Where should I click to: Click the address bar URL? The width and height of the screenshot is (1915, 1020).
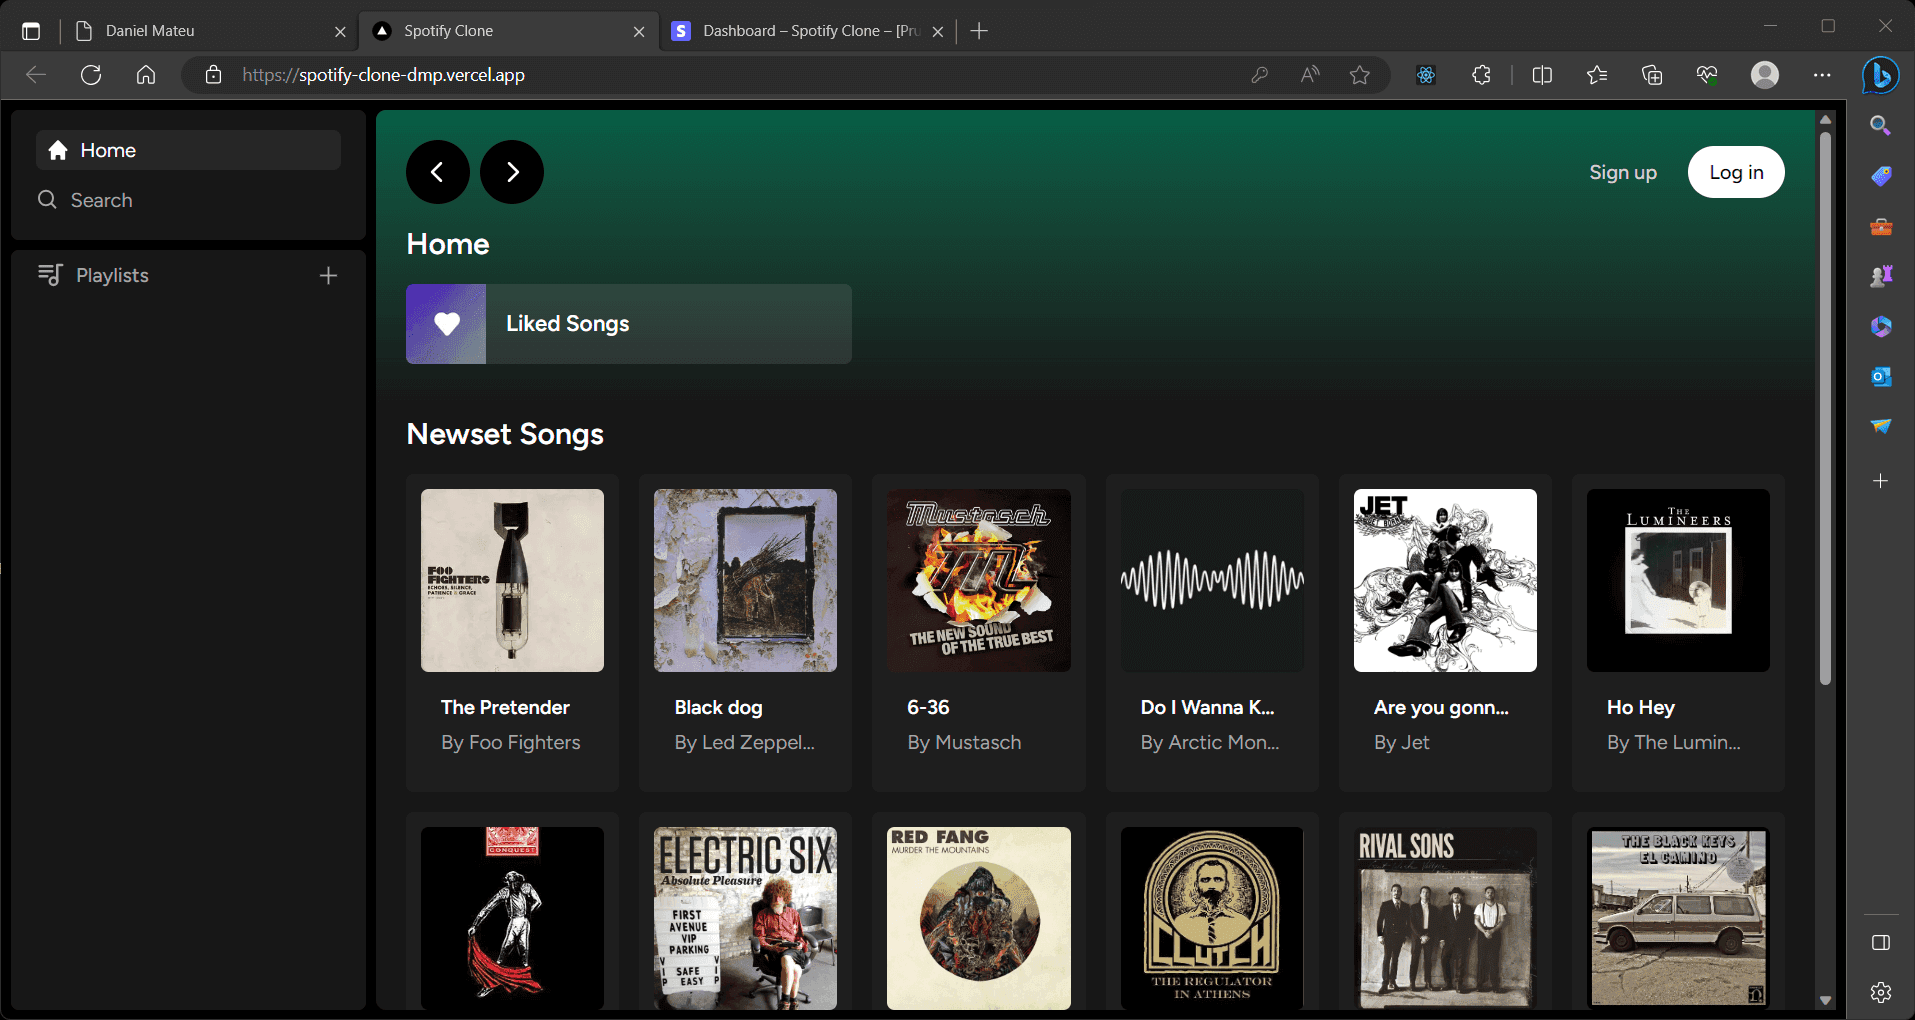pos(383,75)
